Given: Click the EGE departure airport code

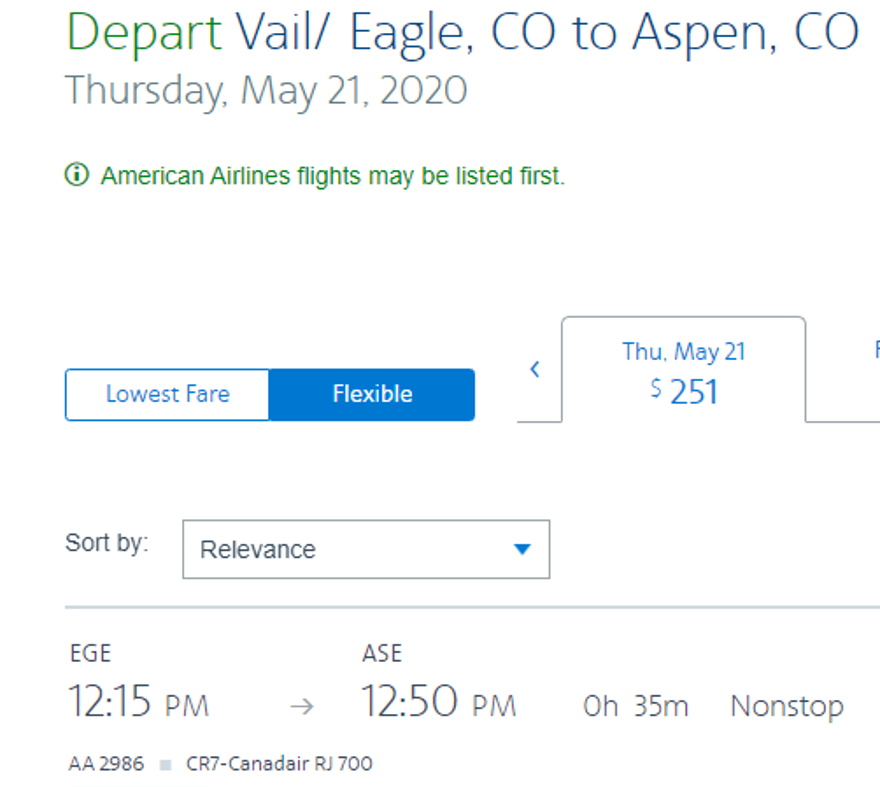Looking at the screenshot, I should pyautogui.click(x=90, y=654).
